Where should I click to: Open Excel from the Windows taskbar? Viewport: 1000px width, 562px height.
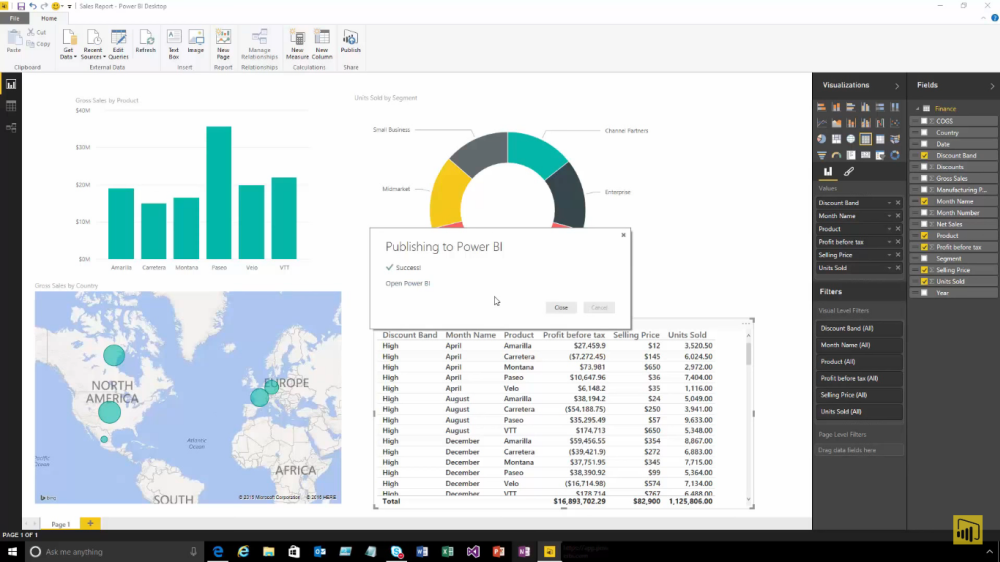[447, 552]
